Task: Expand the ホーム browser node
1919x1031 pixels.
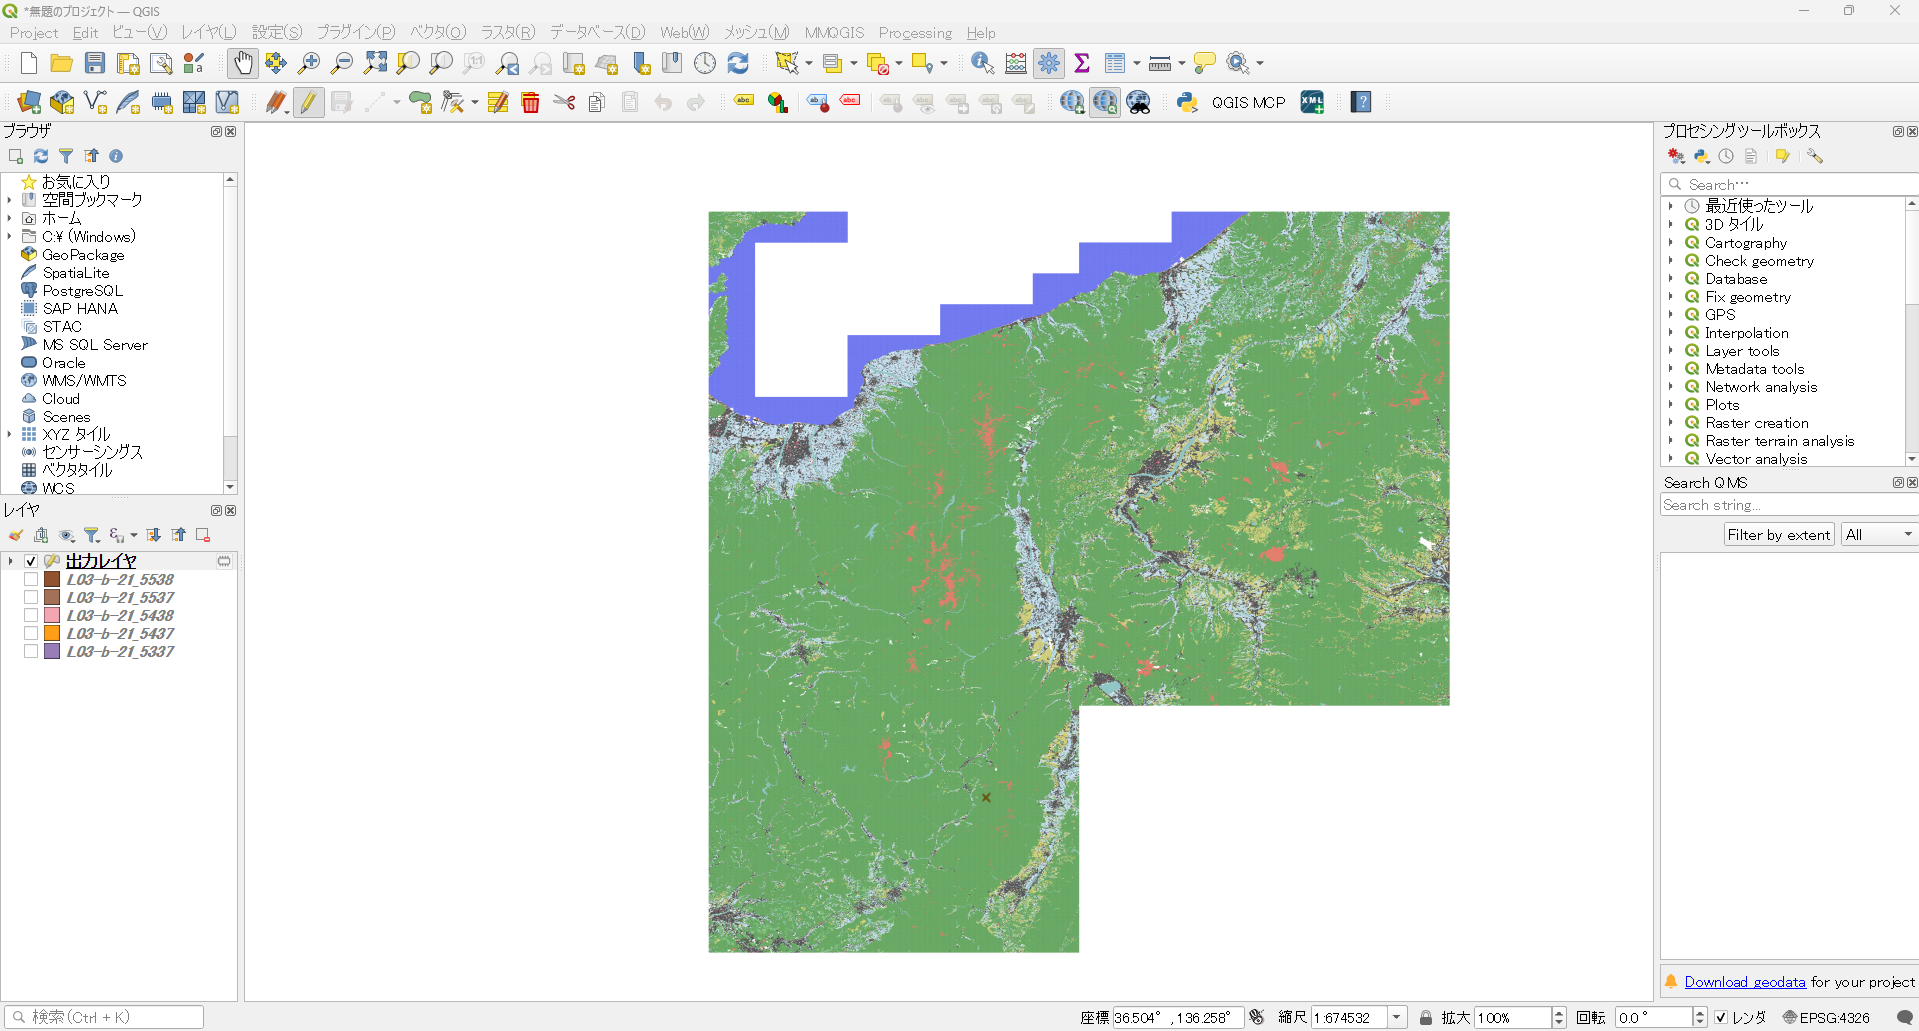Action: pyautogui.click(x=10, y=218)
